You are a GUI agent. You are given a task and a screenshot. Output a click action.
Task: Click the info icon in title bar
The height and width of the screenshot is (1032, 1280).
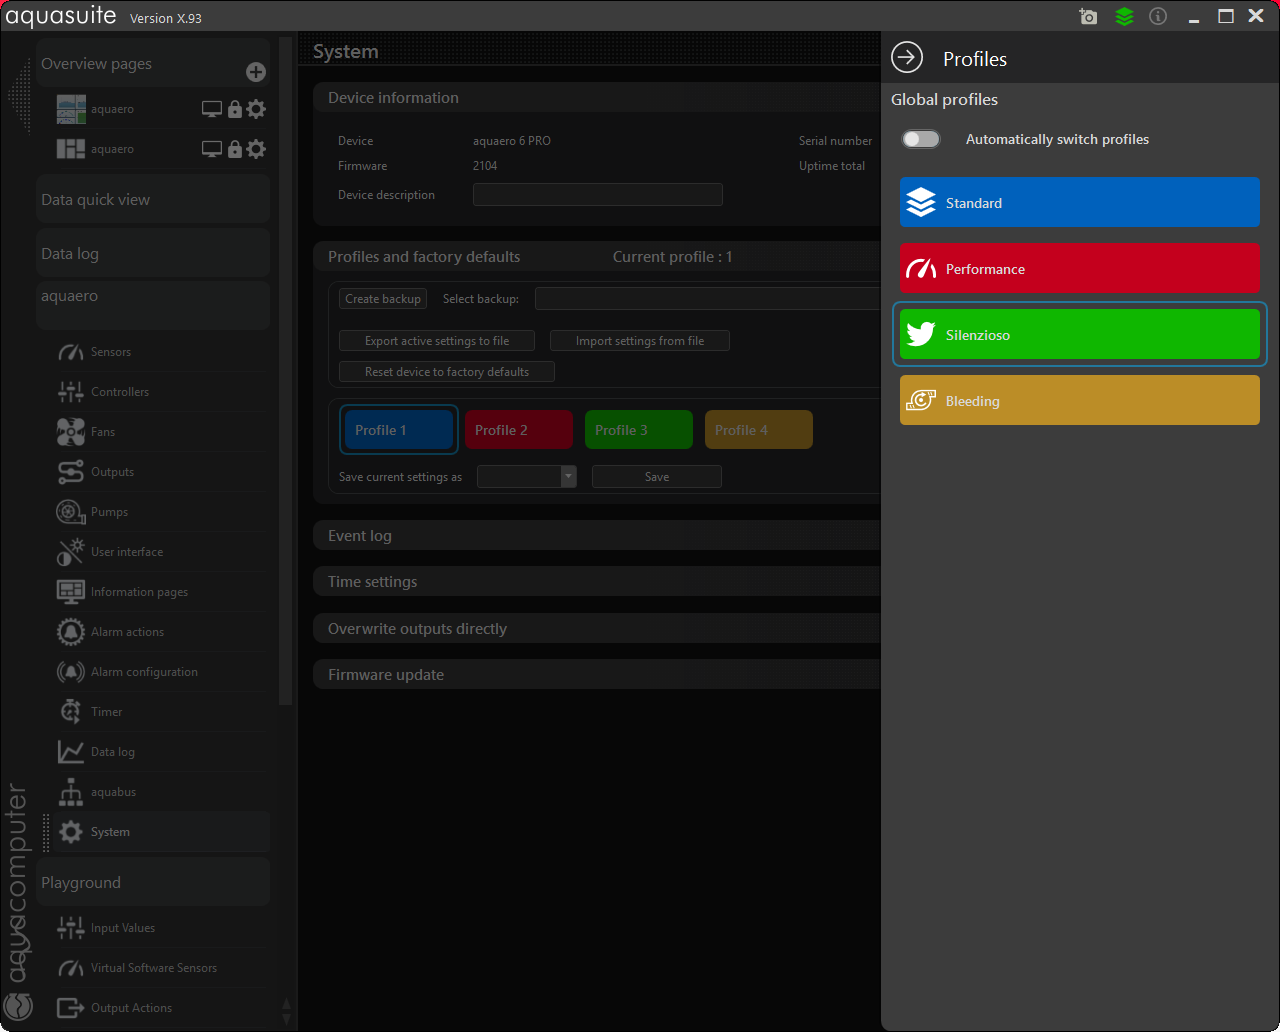point(1158,16)
